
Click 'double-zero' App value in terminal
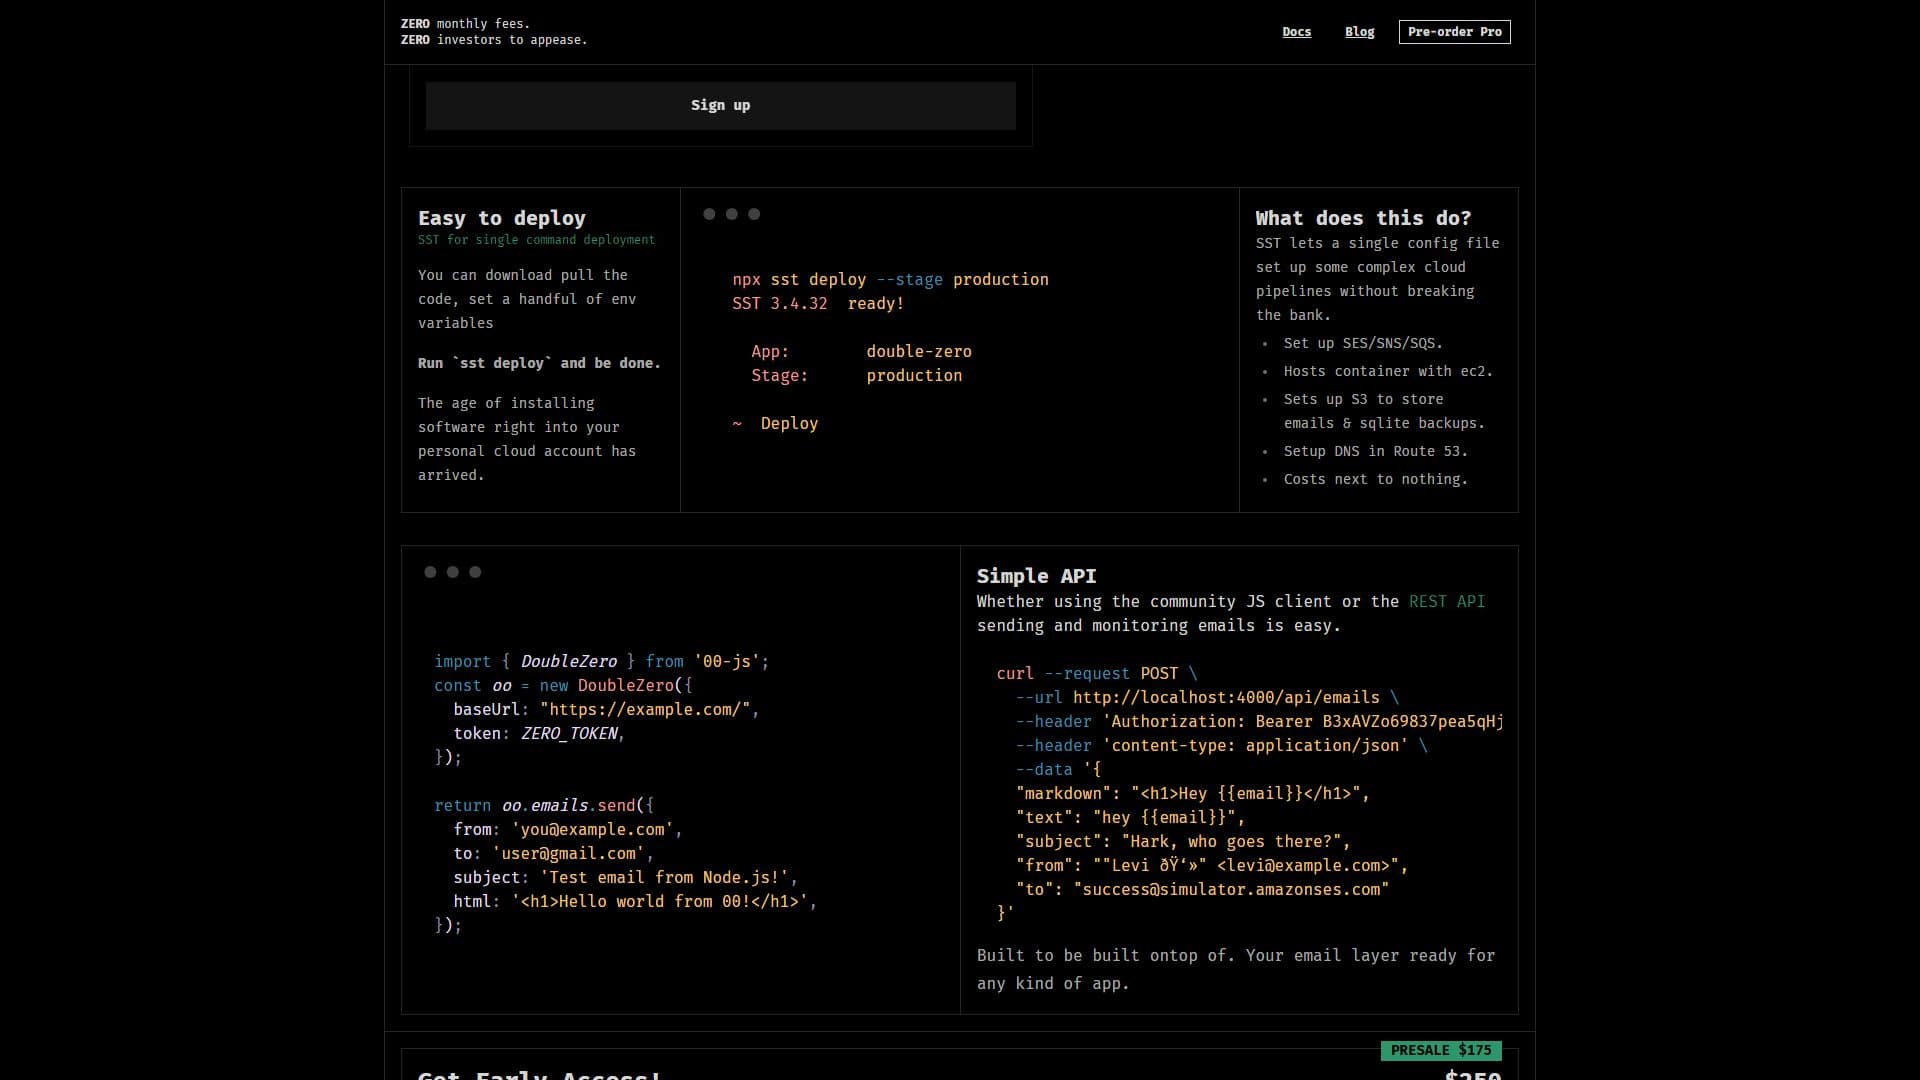pos(918,352)
